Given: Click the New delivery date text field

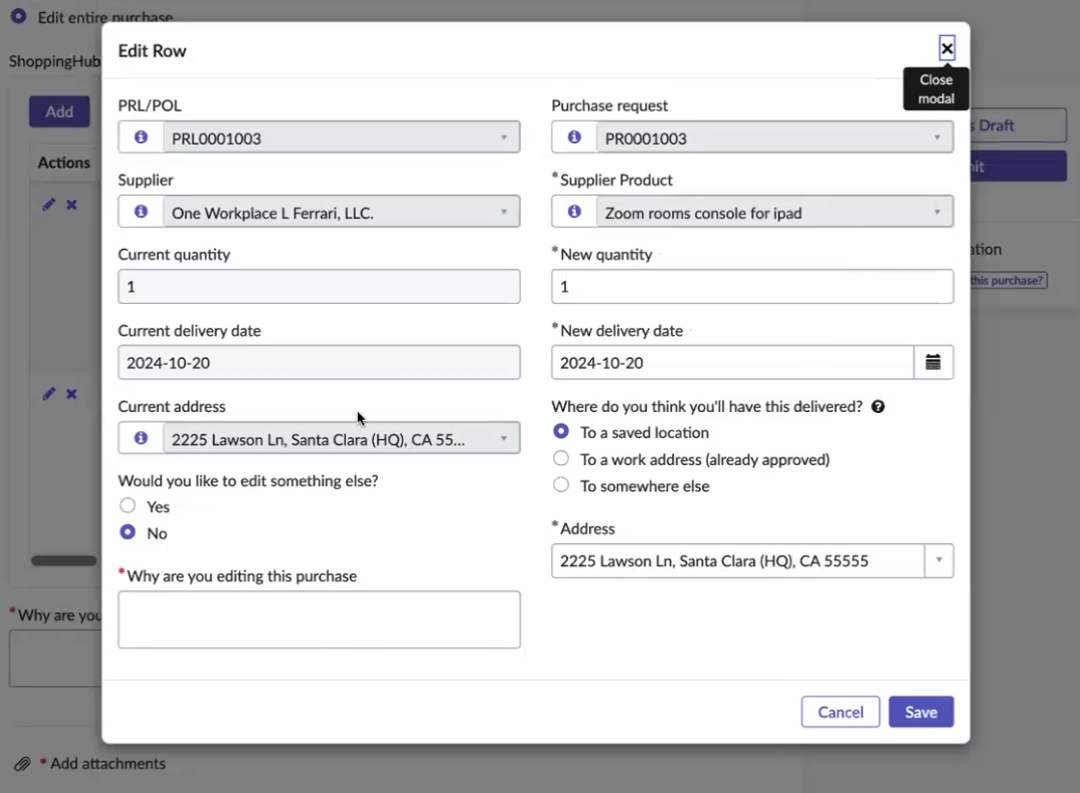Looking at the screenshot, I should pyautogui.click(x=733, y=362).
